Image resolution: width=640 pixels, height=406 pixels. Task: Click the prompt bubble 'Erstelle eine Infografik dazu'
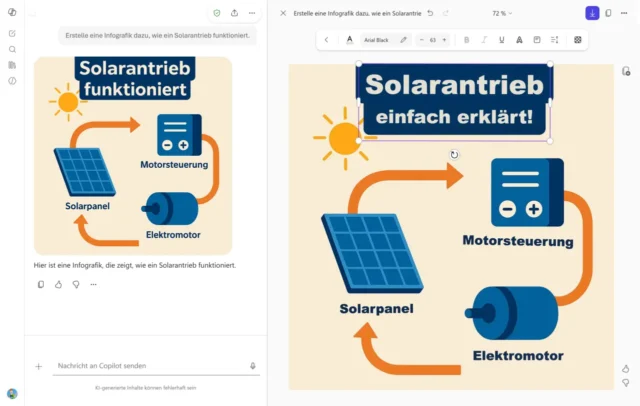pyautogui.click(x=157, y=35)
